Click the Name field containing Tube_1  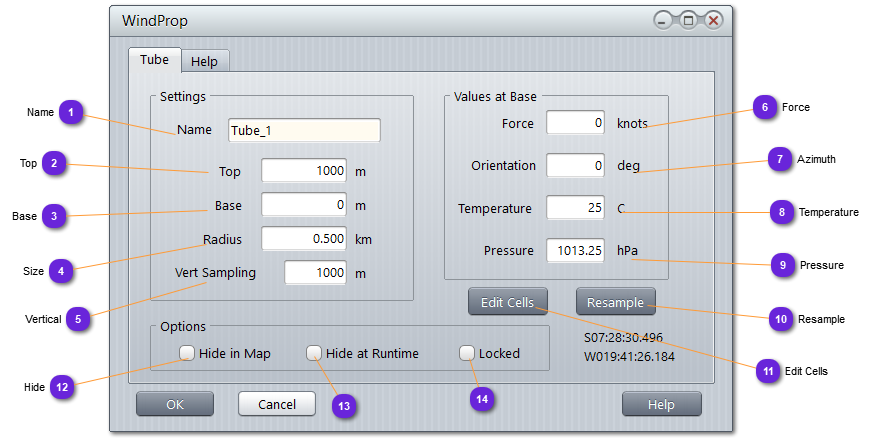click(304, 131)
